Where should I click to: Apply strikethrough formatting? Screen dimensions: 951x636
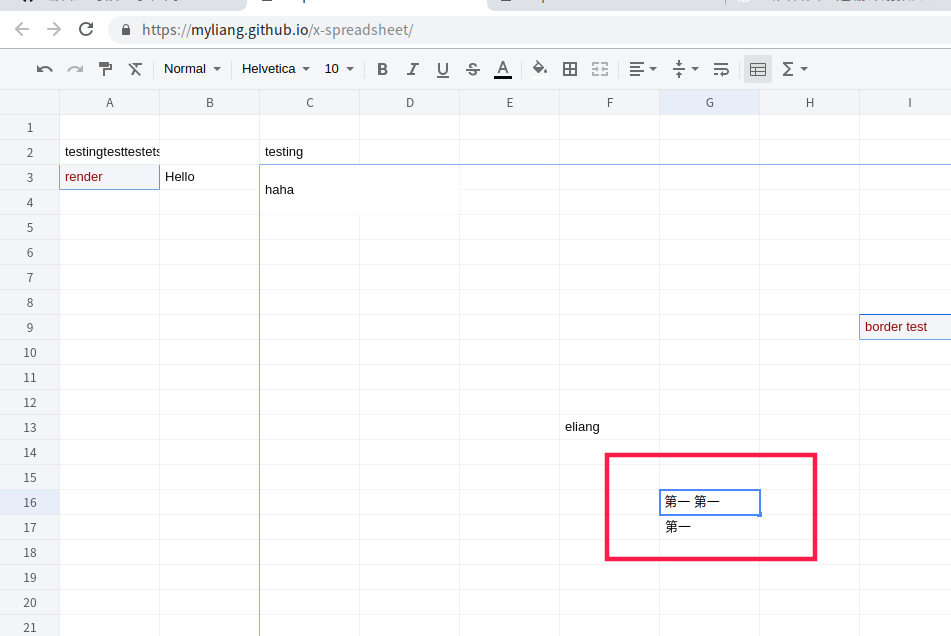pos(471,69)
